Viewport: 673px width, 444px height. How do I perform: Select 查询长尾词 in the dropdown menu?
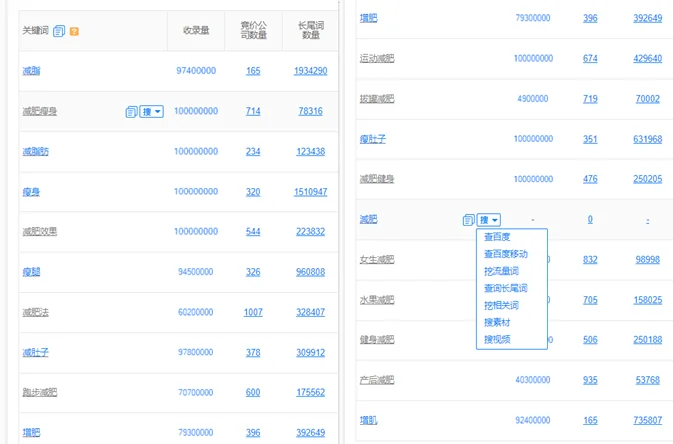point(506,288)
